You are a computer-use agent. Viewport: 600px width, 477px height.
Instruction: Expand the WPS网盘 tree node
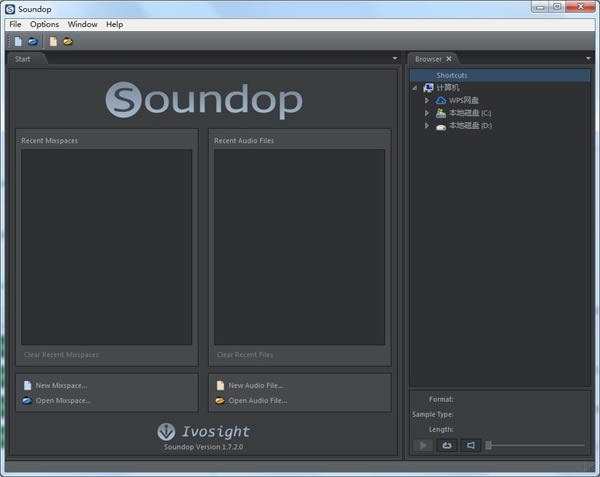(427, 100)
